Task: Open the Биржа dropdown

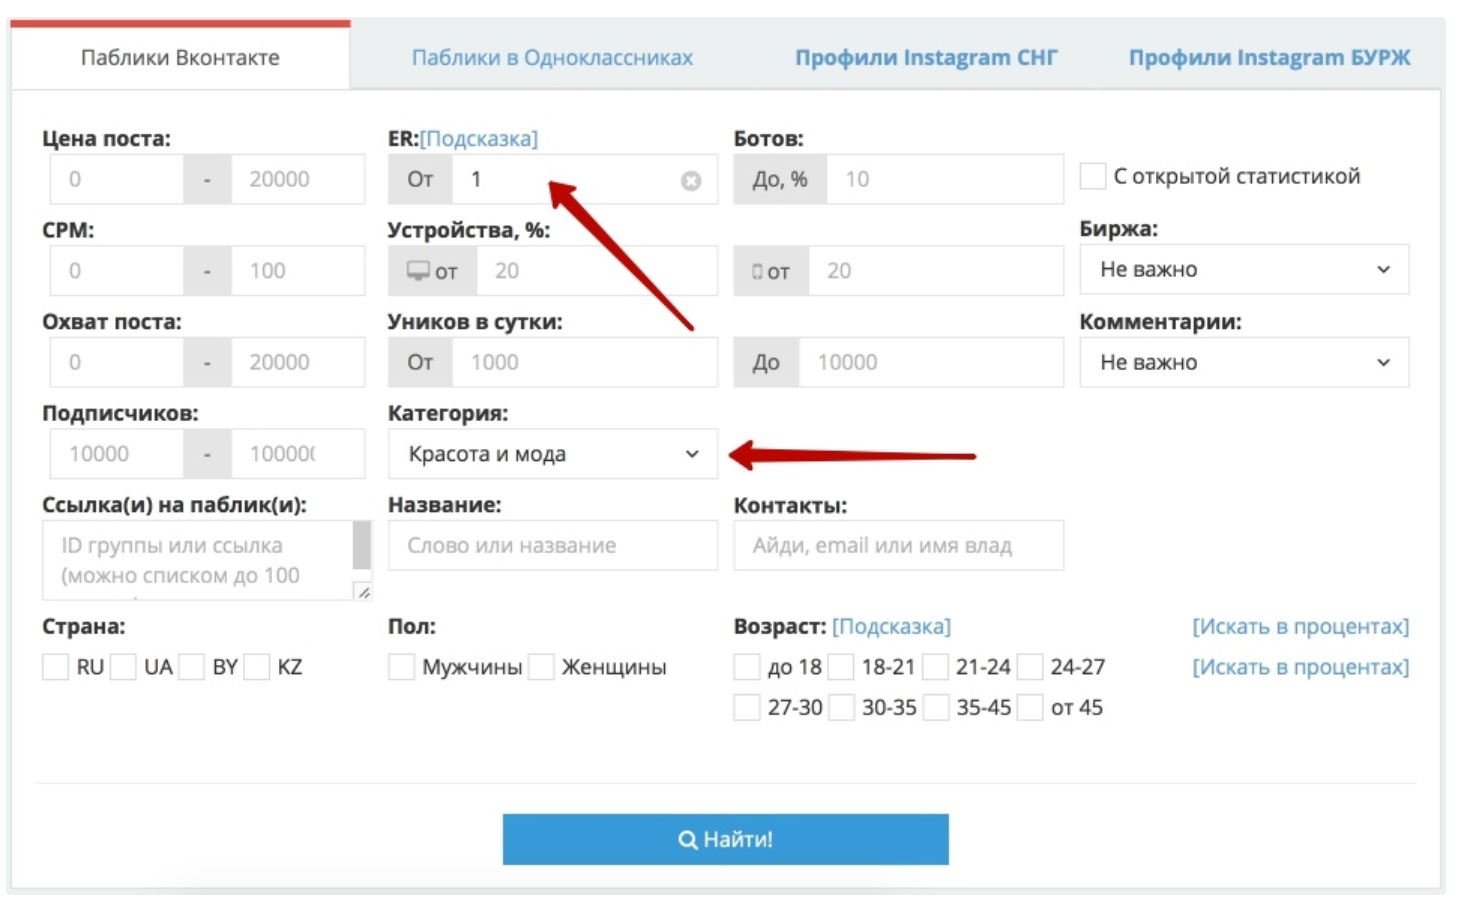Action: pos(1244,270)
